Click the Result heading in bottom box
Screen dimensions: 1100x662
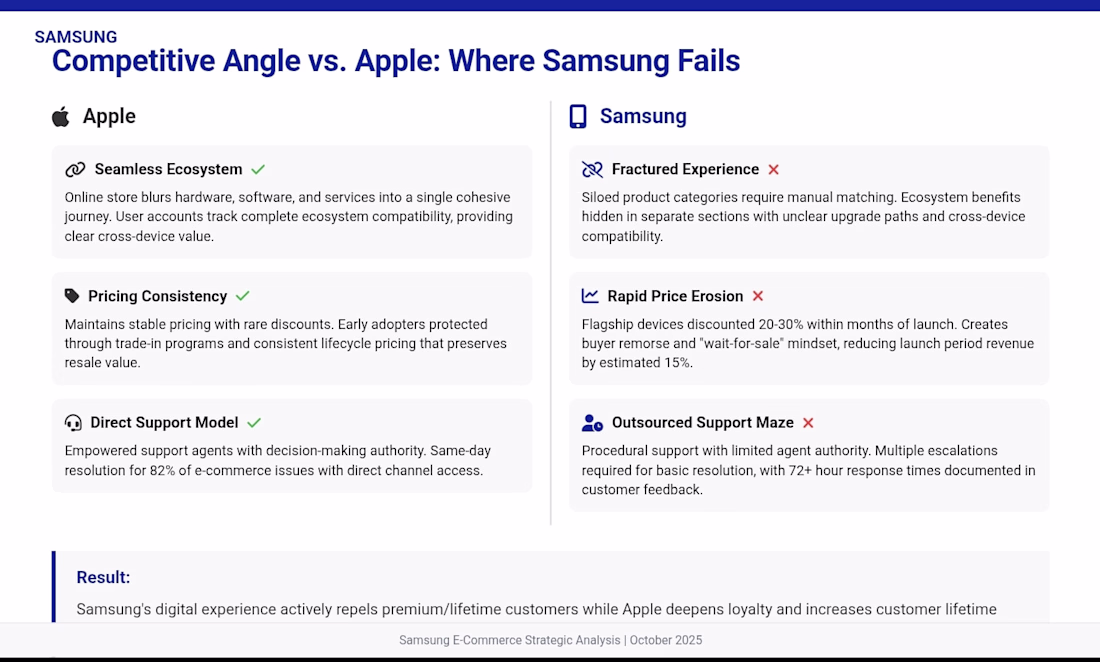point(103,577)
